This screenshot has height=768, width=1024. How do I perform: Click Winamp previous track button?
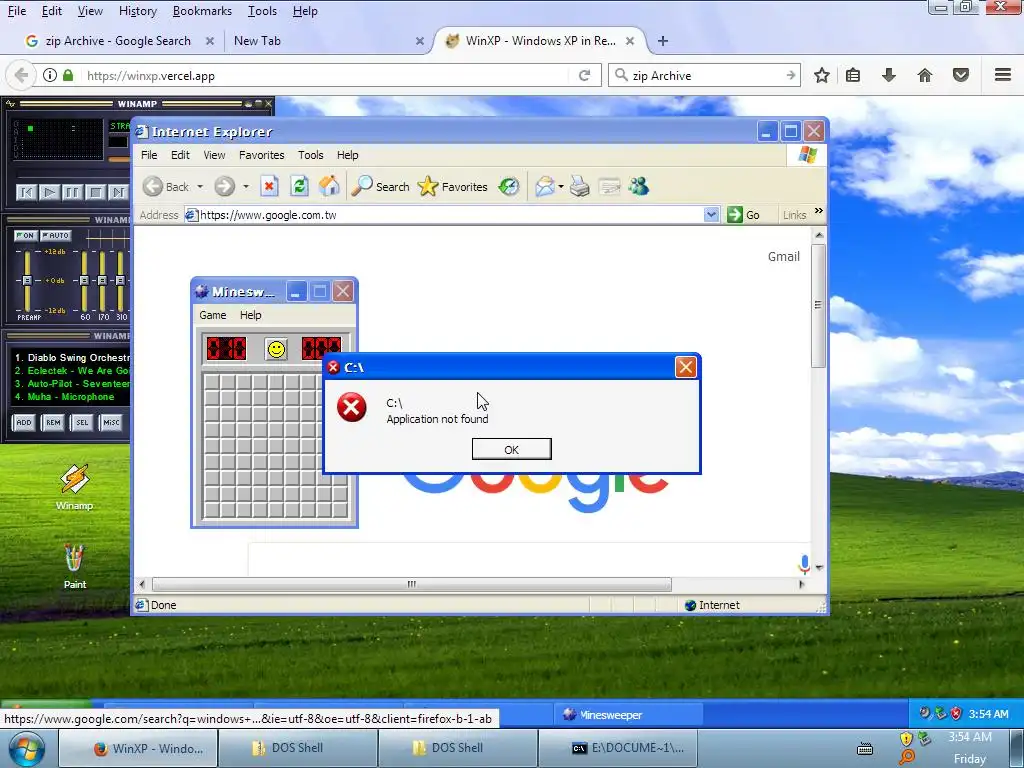point(26,192)
